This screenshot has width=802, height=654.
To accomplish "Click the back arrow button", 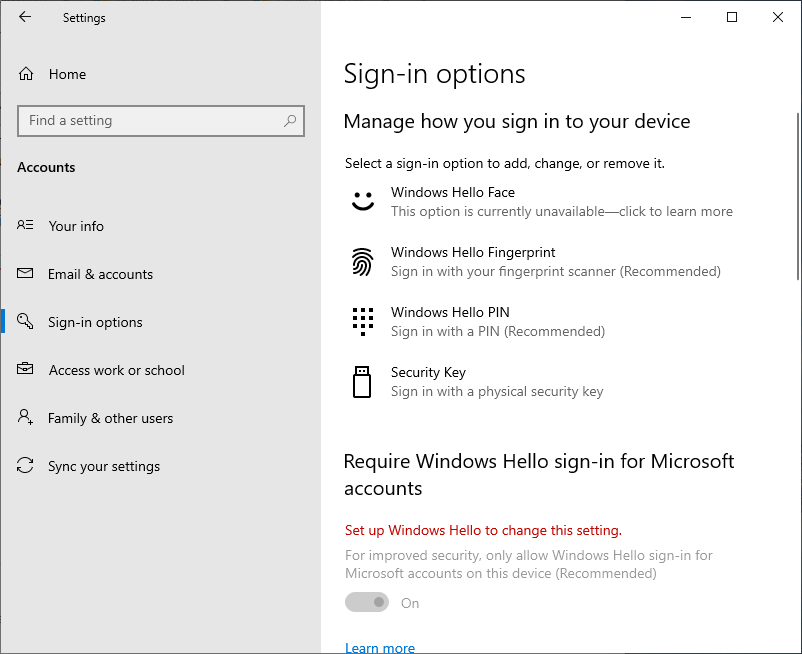I will pos(24,17).
